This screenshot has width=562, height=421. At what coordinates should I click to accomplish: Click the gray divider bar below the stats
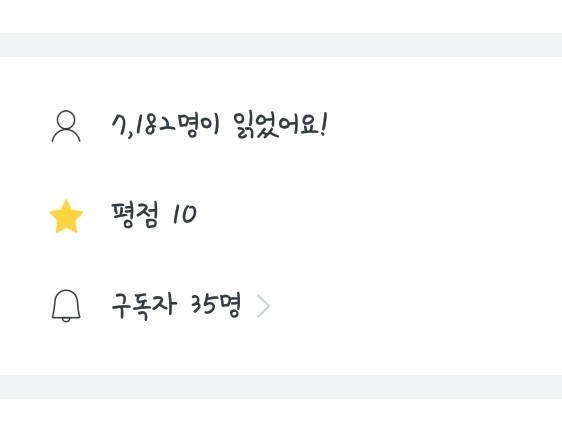(x=281, y=387)
